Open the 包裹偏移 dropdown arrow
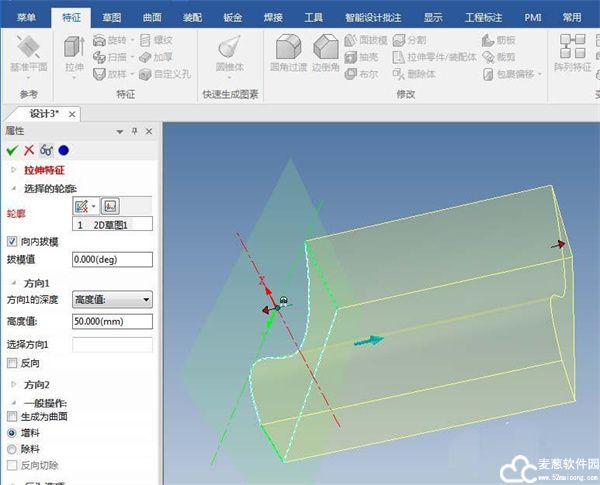This screenshot has height=485, width=600. (x=540, y=74)
